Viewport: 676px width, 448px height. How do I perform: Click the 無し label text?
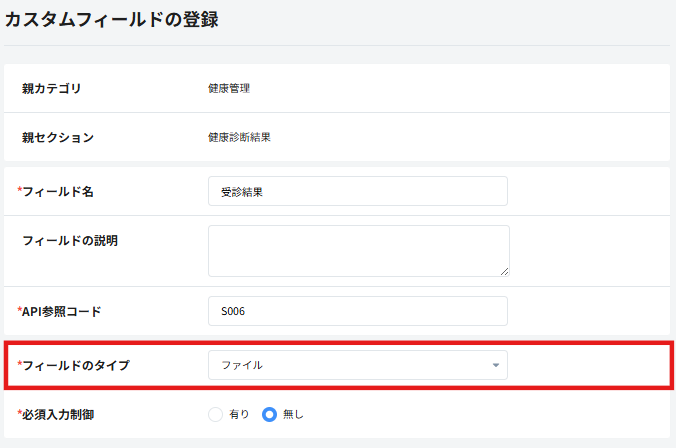coord(293,414)
